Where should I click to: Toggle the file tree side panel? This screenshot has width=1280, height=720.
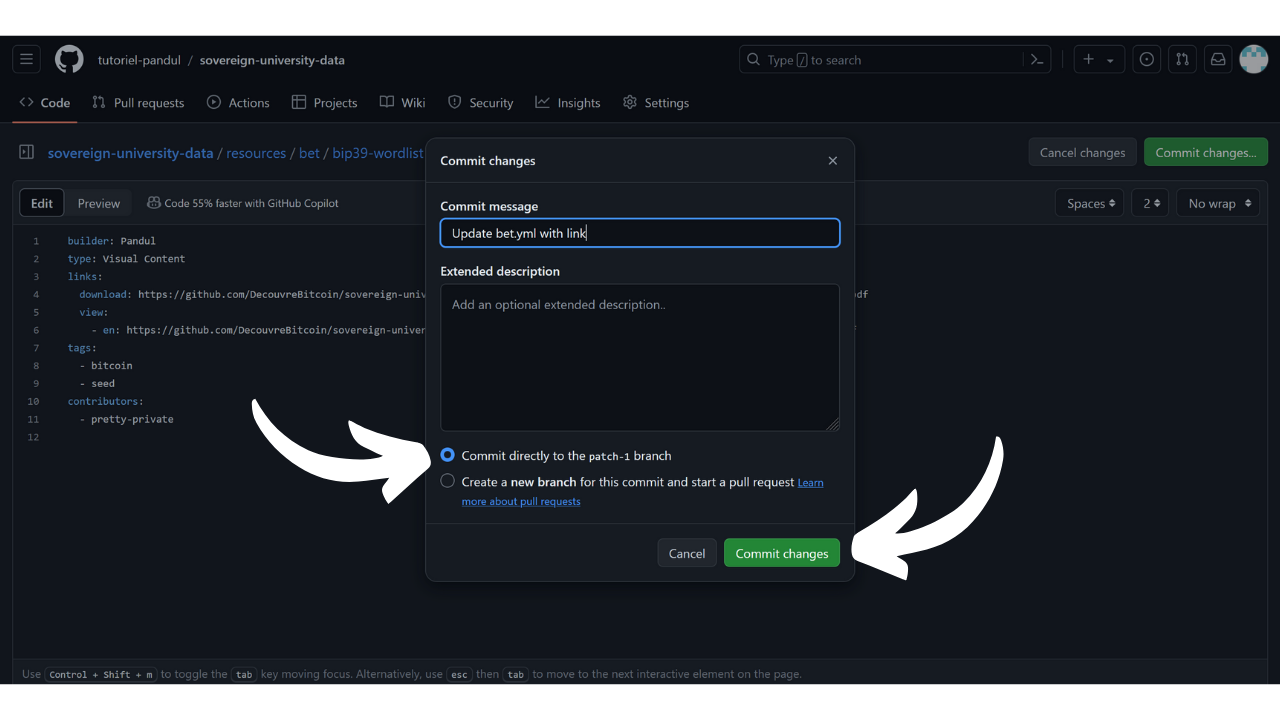(x=27, y=153)
